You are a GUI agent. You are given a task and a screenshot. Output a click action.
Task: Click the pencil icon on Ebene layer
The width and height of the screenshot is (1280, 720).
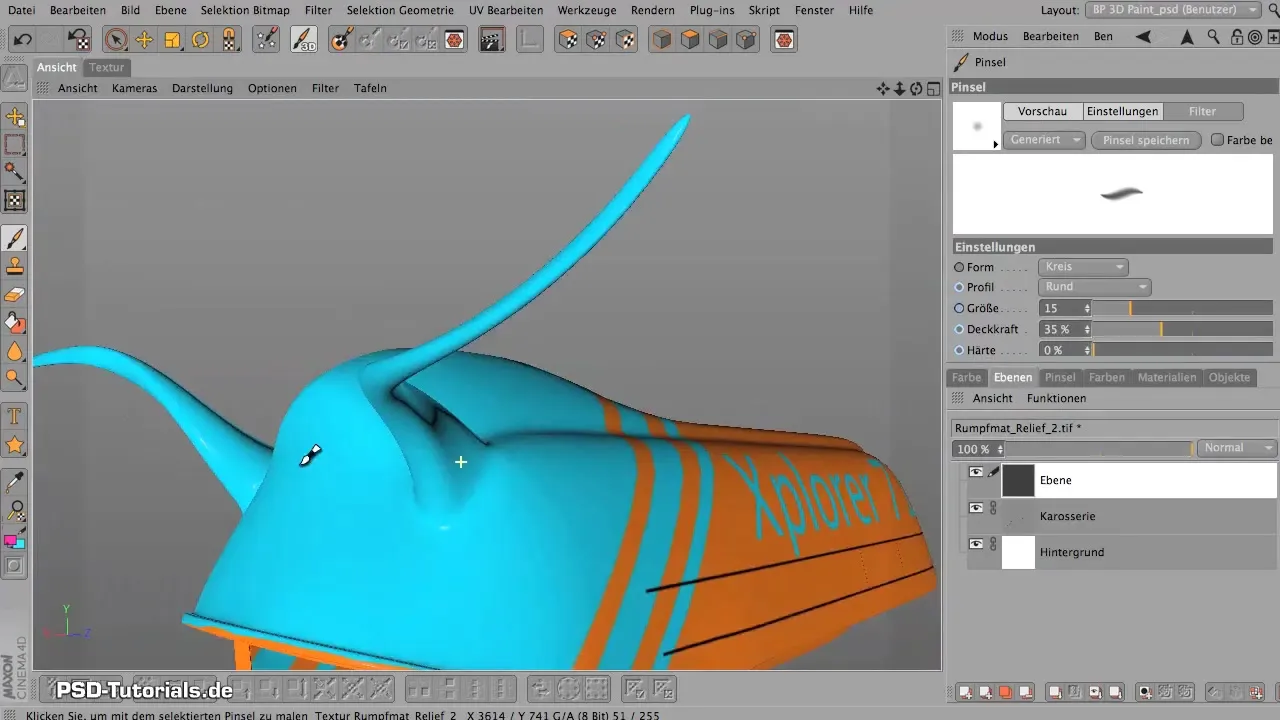[993, 473]
